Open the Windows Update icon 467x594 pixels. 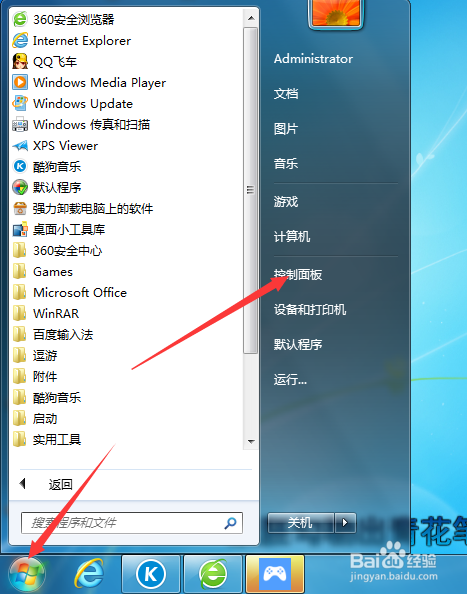[x=20, y=103]
